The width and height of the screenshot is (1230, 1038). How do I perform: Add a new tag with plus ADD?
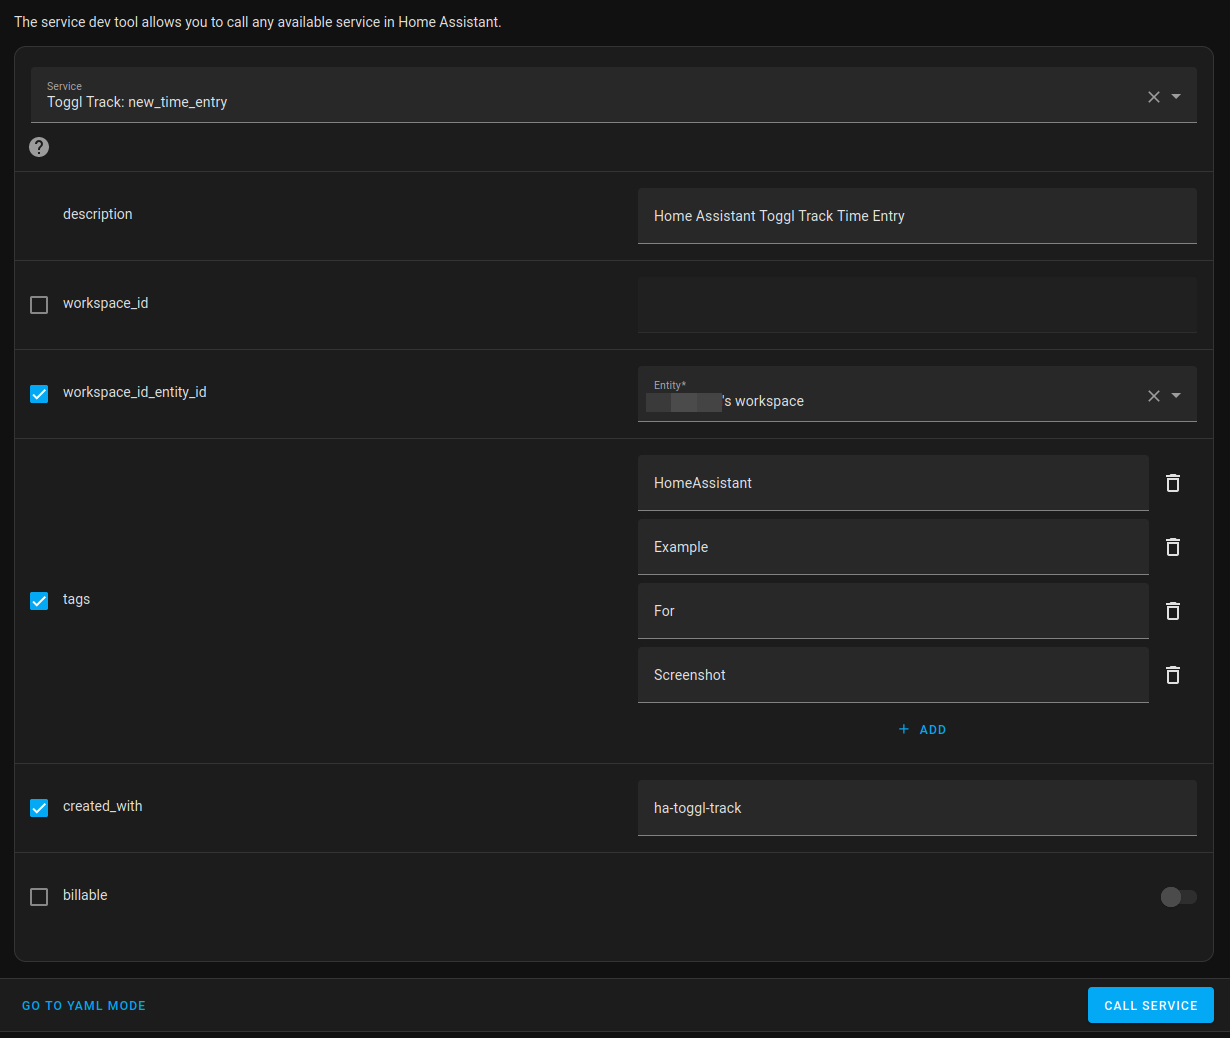point(922,730)
